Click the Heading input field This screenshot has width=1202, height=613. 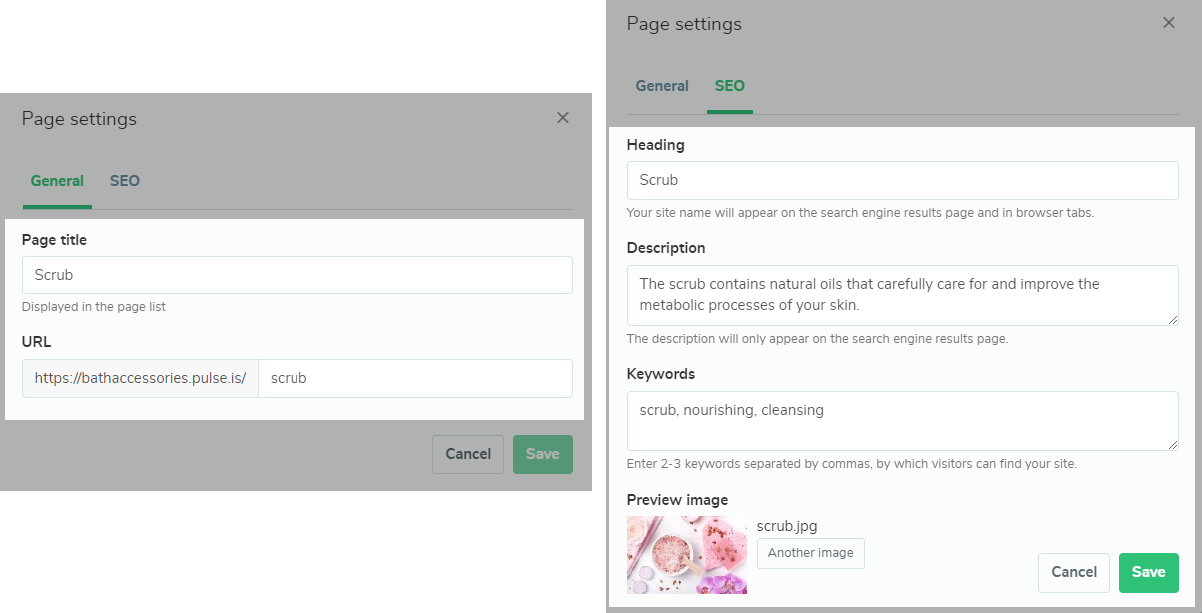tap(902, 180)
